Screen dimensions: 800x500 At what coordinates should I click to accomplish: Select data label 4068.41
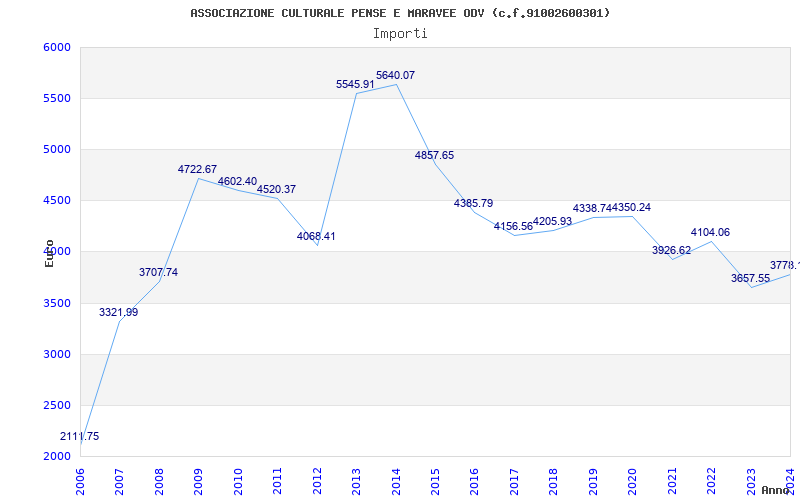316,236
